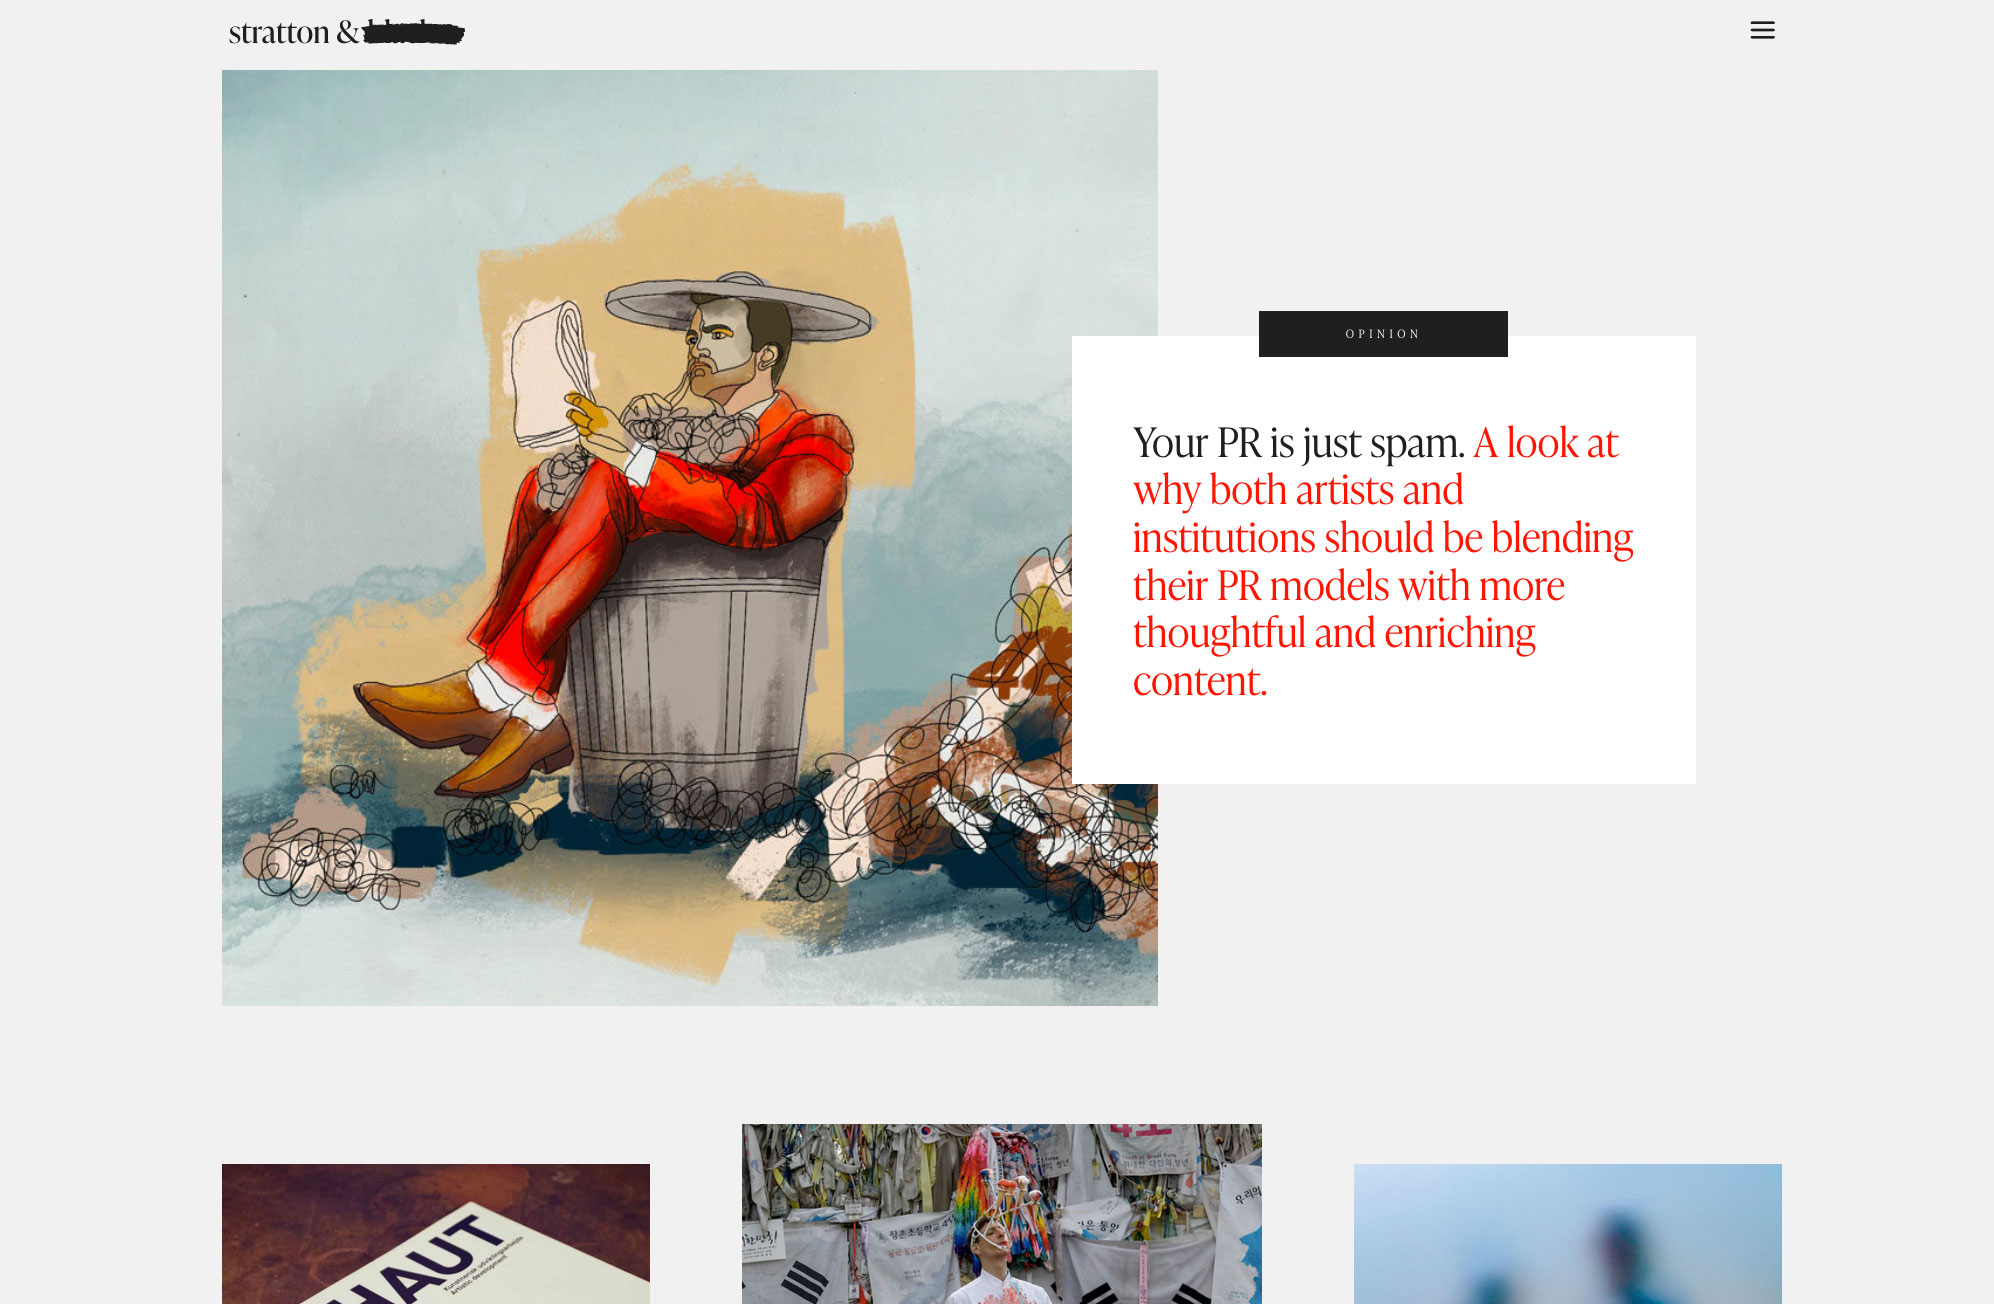This screenshot has width=1994, height=1304.
Task: Click the OPINION category label
Action: [x=1383, y=334]
